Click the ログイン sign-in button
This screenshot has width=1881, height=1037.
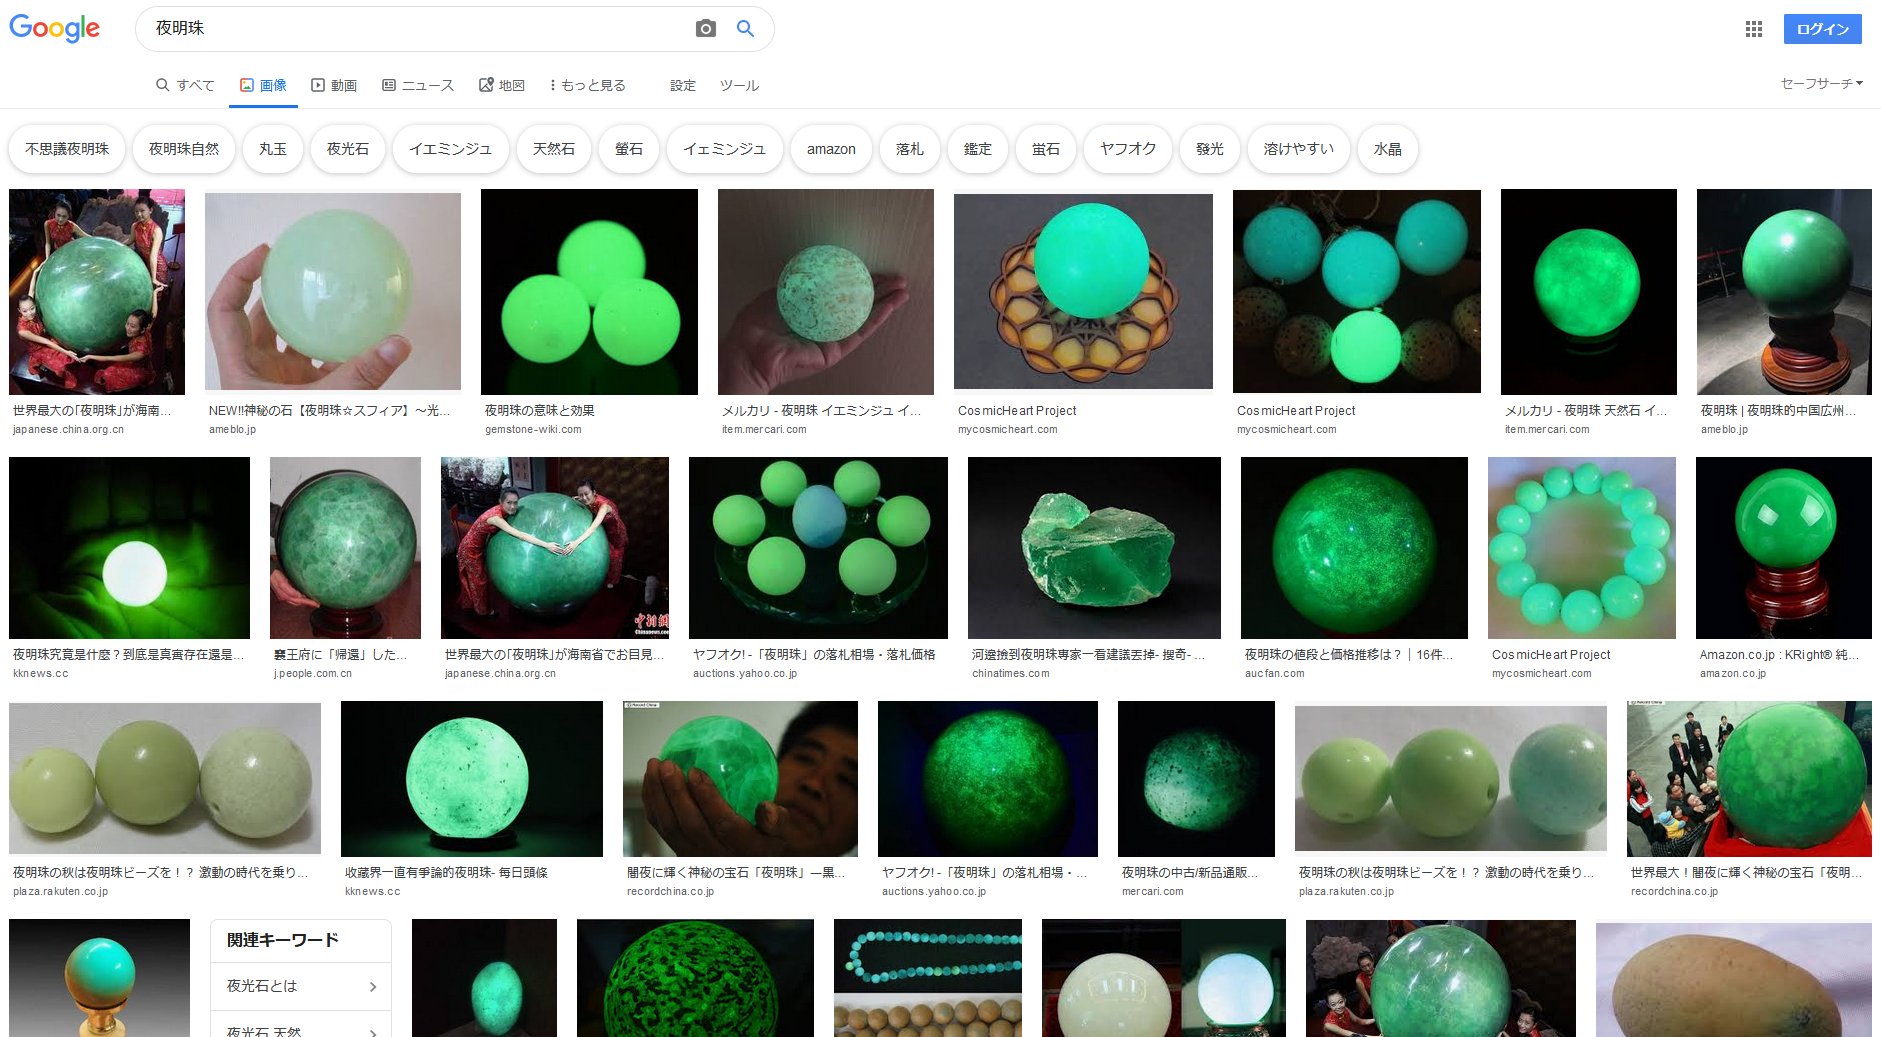(1822, 29)
